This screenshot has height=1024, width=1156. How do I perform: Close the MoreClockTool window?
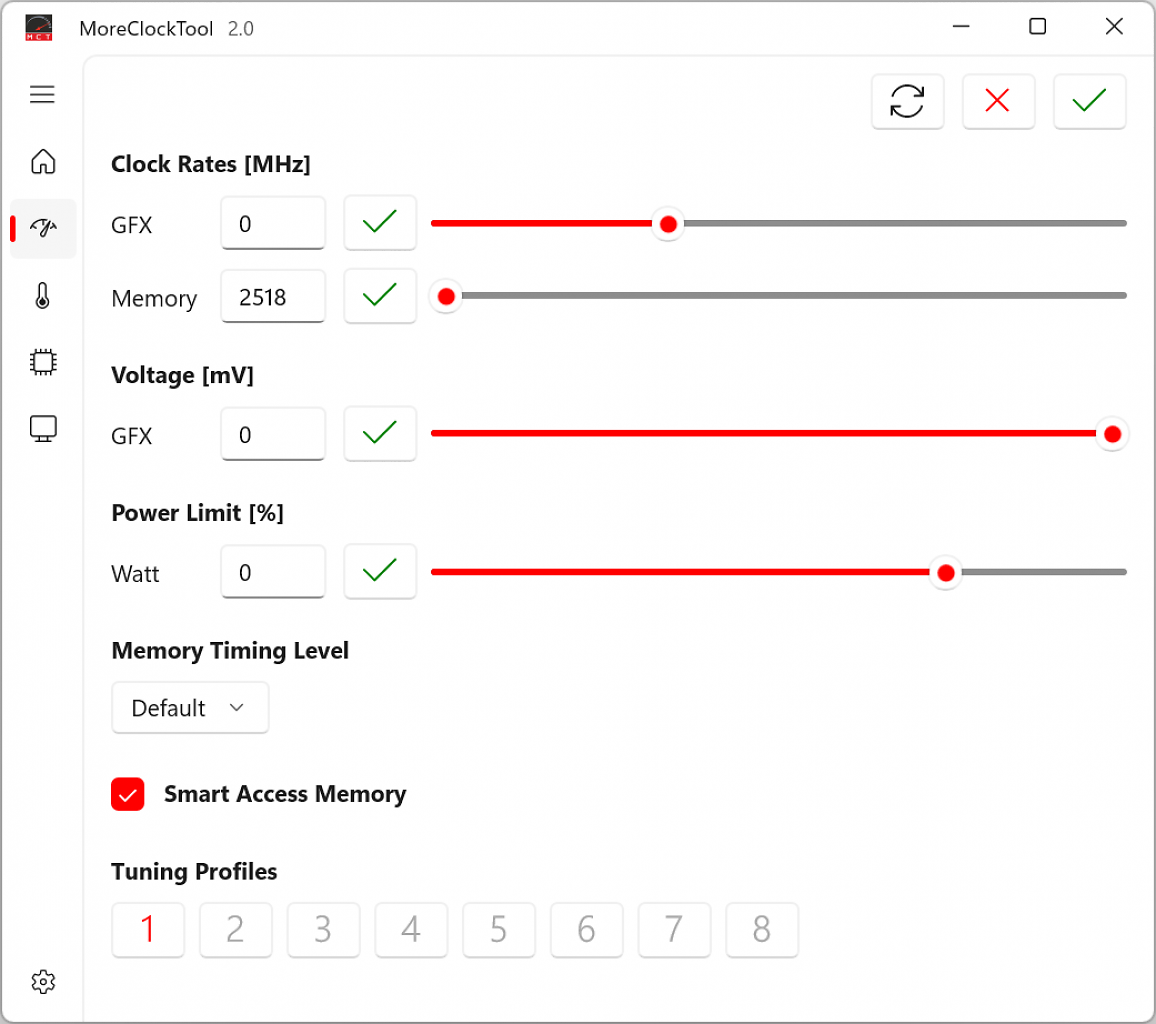(x=1114, y=27)
